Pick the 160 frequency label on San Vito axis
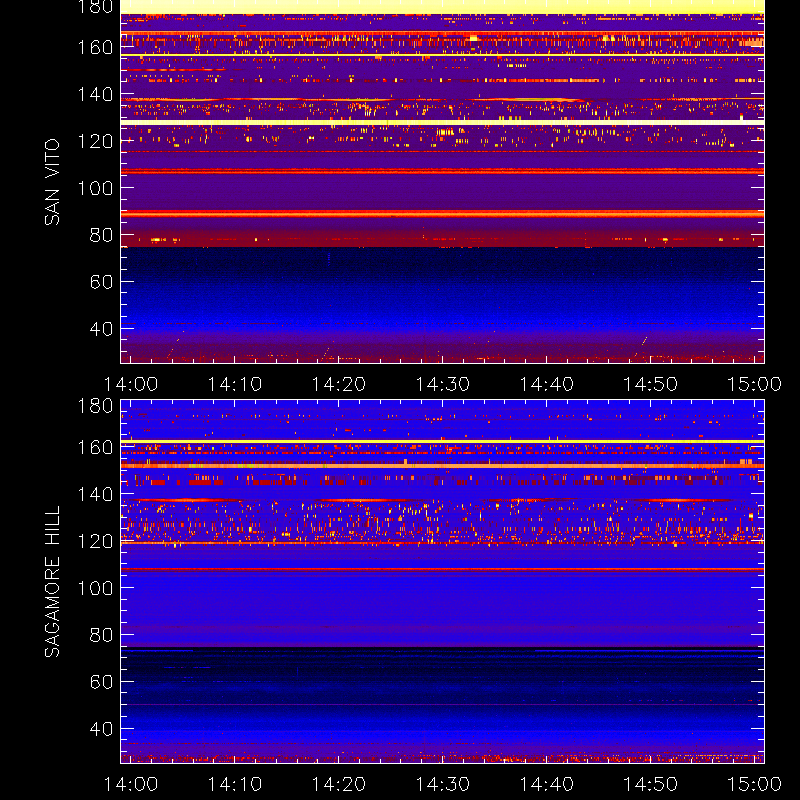Screen dimensions: 800x800 click(x=95, y=47)
